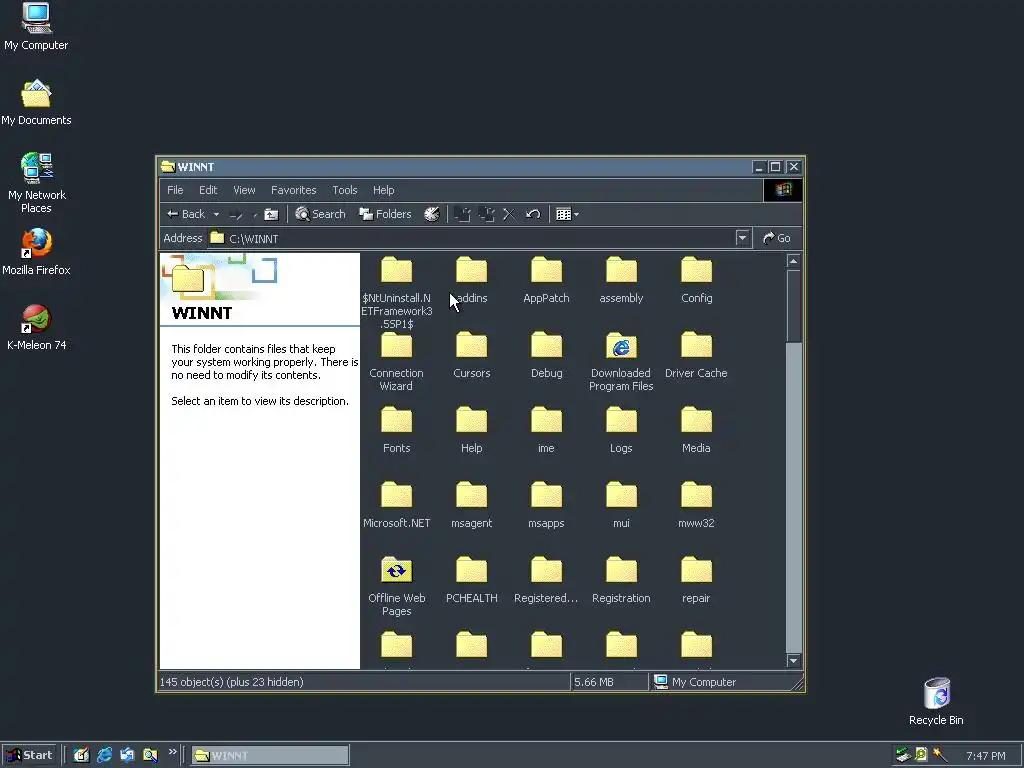Open the View menu
The width and height of the screenshot is (1024, 768).
click(x=244, y=190)
